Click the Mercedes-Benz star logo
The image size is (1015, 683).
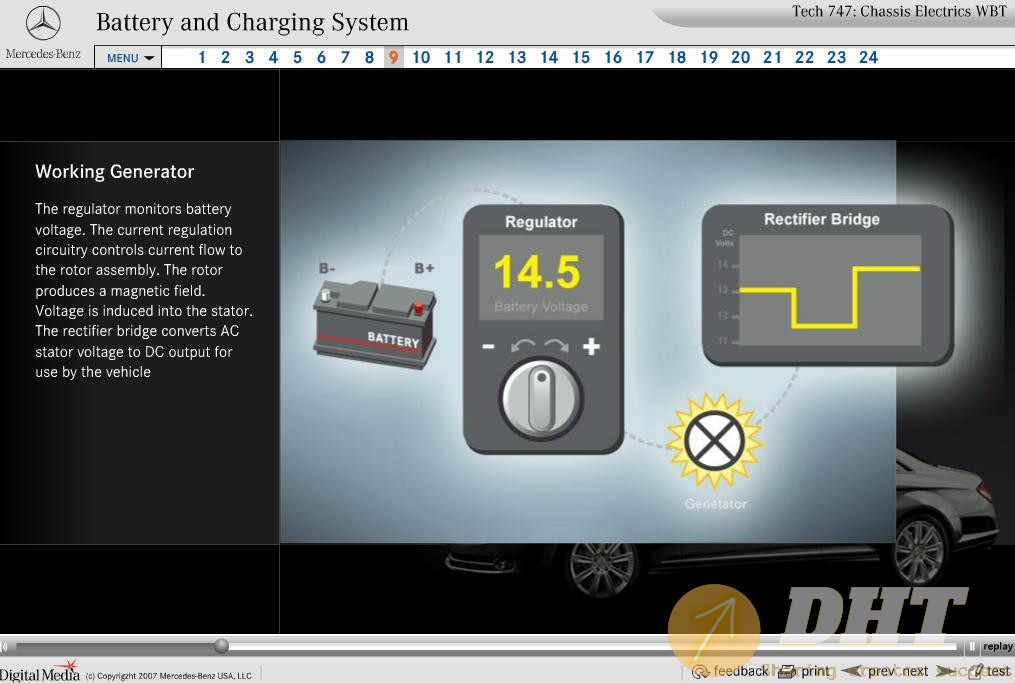[43, 23]
